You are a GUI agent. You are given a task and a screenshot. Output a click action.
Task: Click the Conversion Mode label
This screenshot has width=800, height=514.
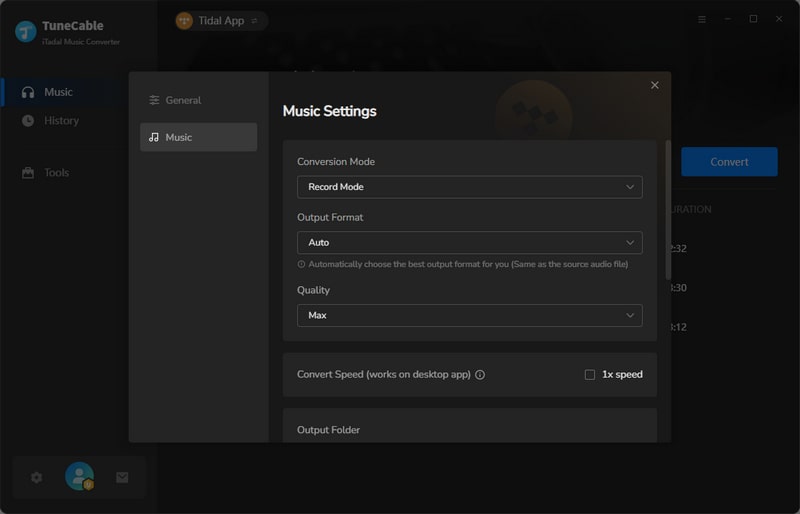[336, 161]
